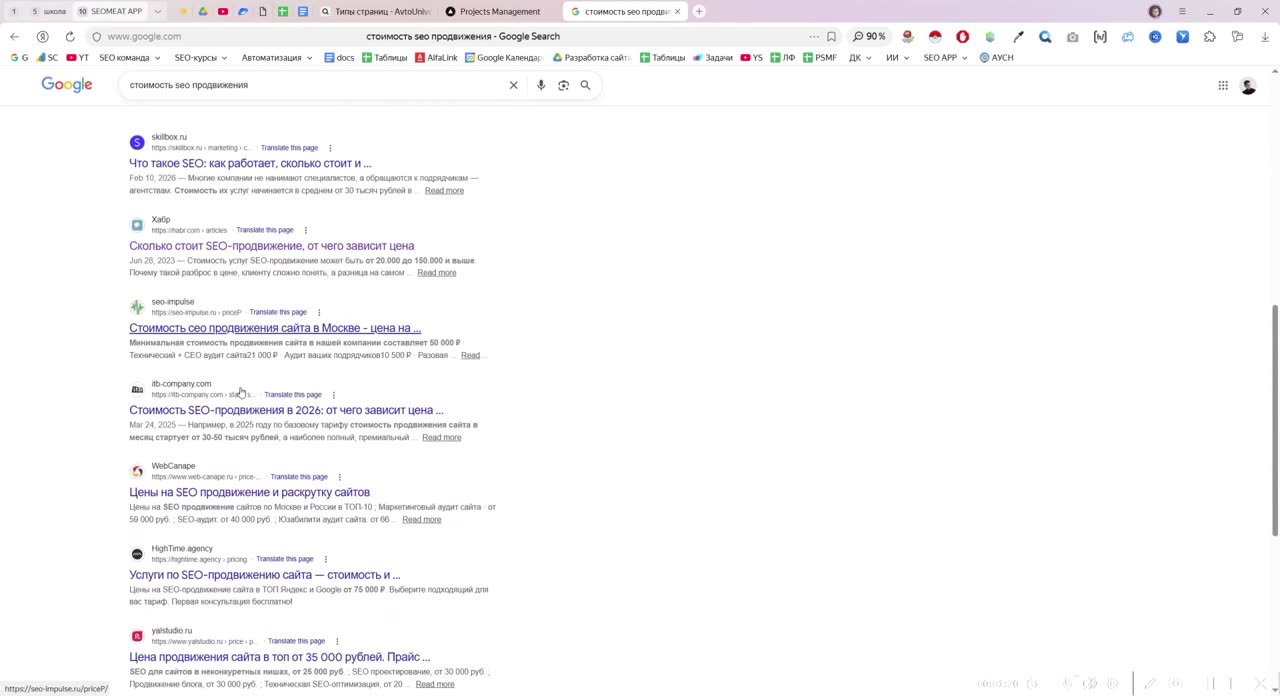Screen dimensions: 1280x696
Task: Search by voice using the microphone icon
Action: click(541, 85)
